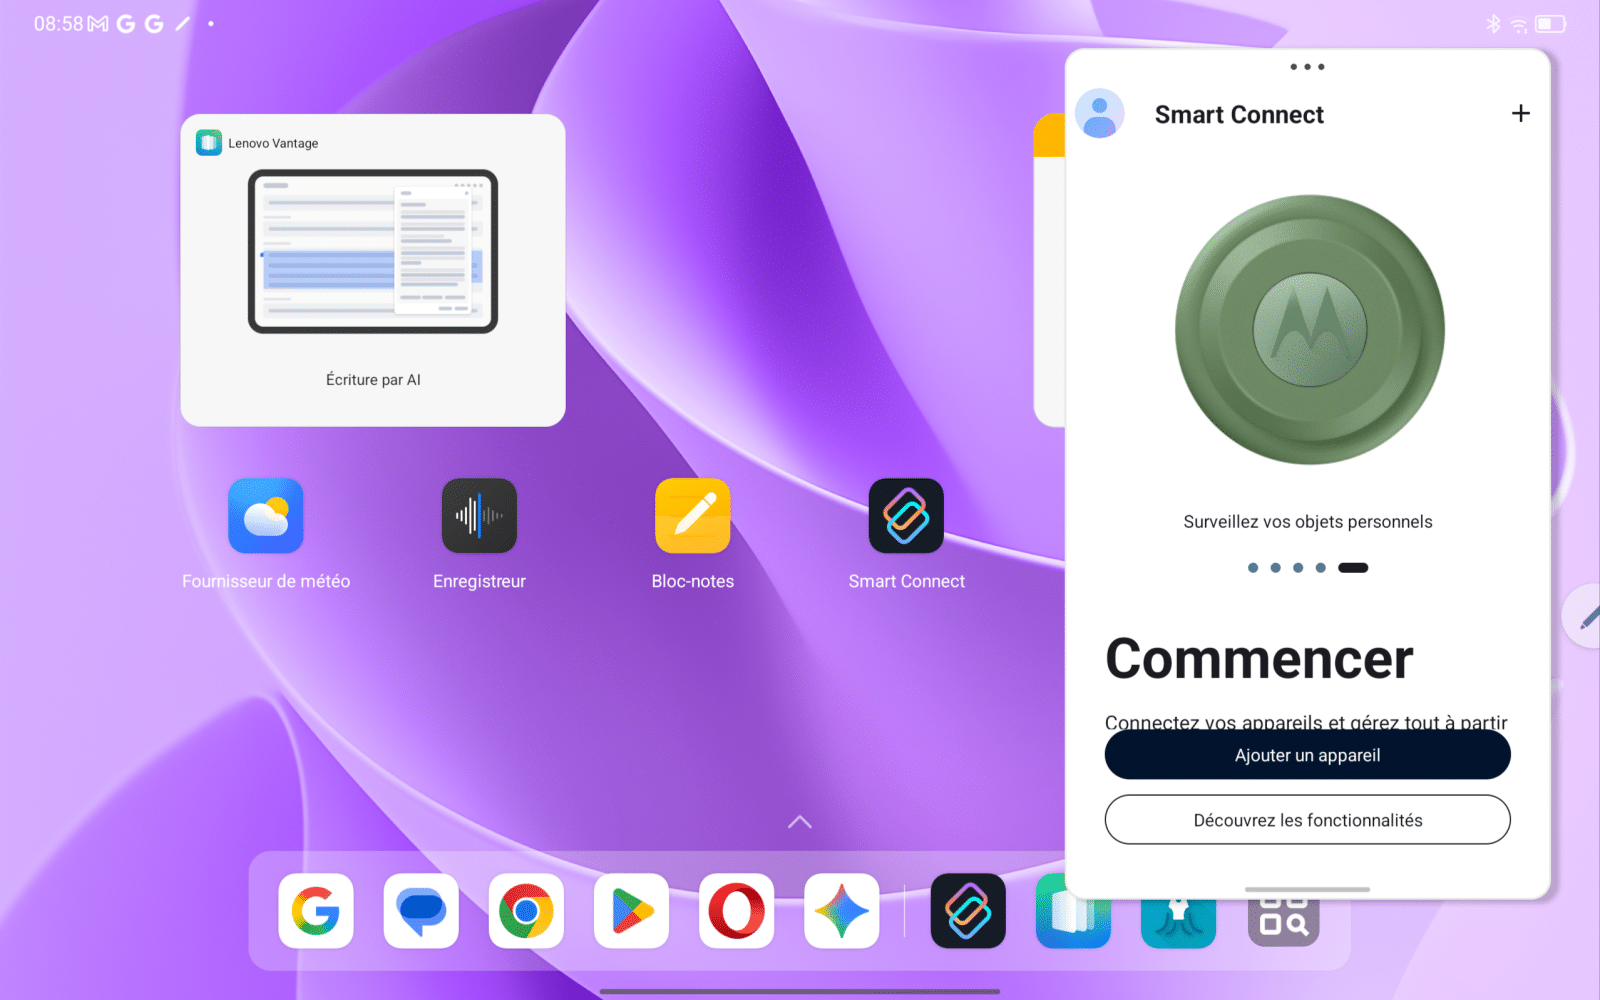
Task: Open the Bloc-notes app icon
Action: [692, 516]
